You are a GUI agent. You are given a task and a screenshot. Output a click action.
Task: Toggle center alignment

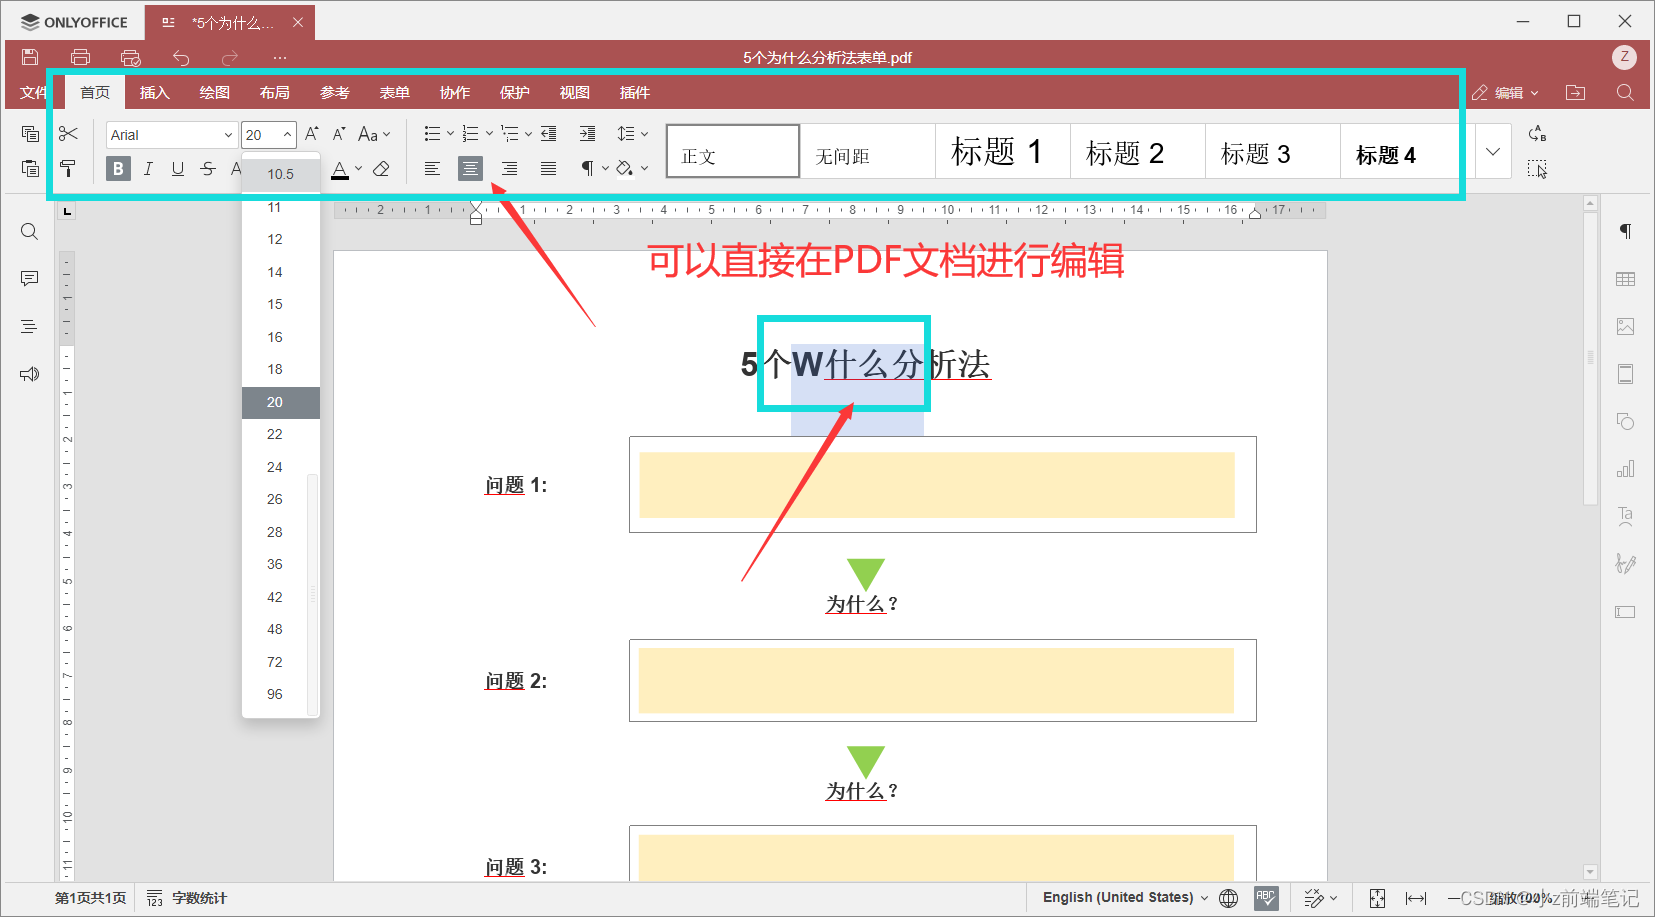[x=470, y=169]
